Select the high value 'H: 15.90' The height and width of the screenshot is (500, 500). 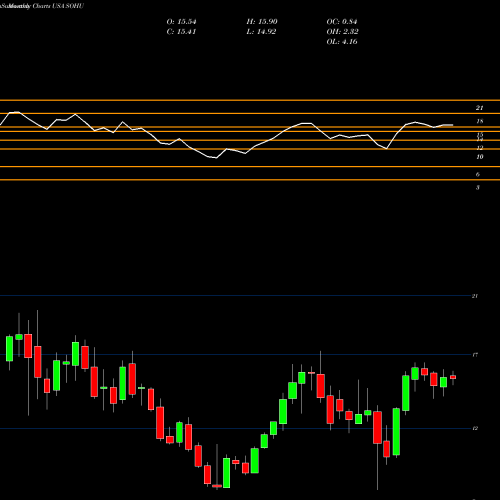point(262,22)
